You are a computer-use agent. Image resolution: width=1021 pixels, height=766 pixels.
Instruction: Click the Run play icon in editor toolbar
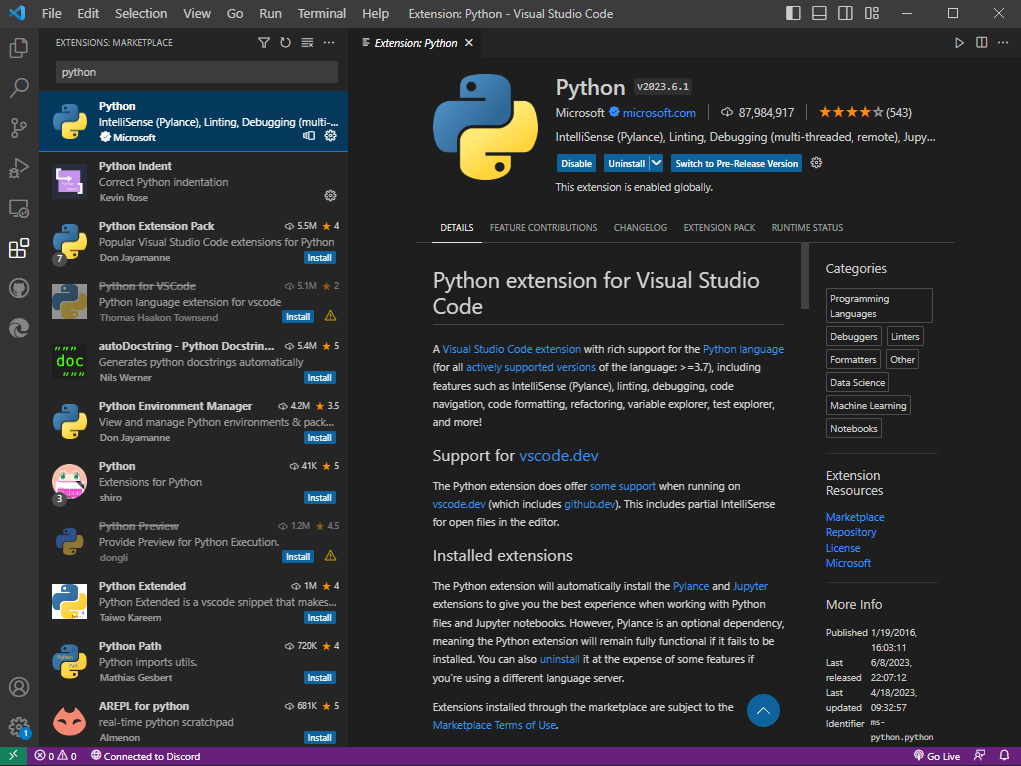(959, 43)
